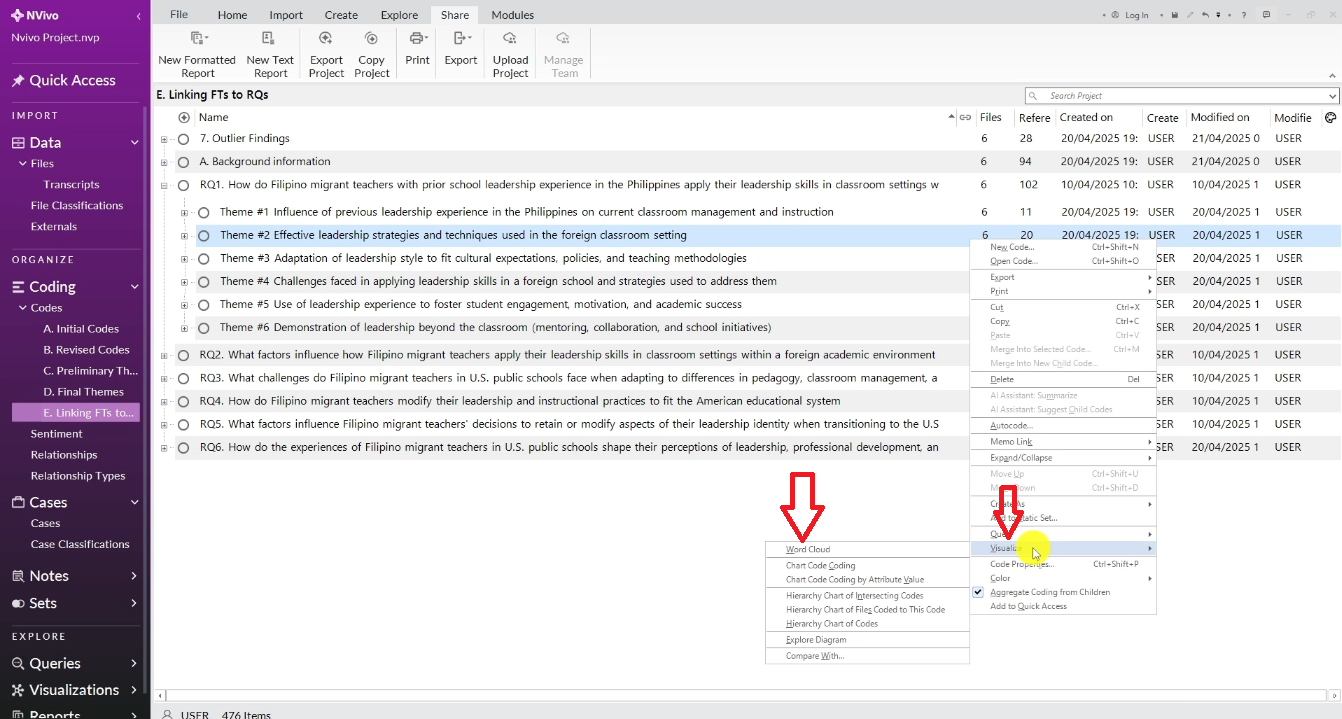Open Transcripts under Files
1342x719 pixels.
tap(71, 185)
